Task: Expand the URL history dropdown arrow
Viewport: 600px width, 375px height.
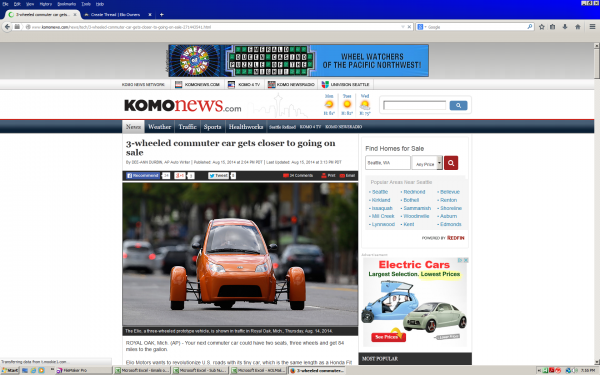Action: click(x=403, y=27)
